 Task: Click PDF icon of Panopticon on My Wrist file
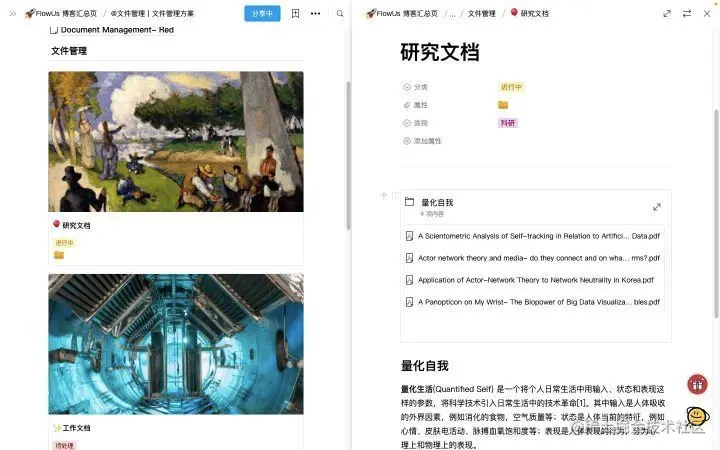409,302
